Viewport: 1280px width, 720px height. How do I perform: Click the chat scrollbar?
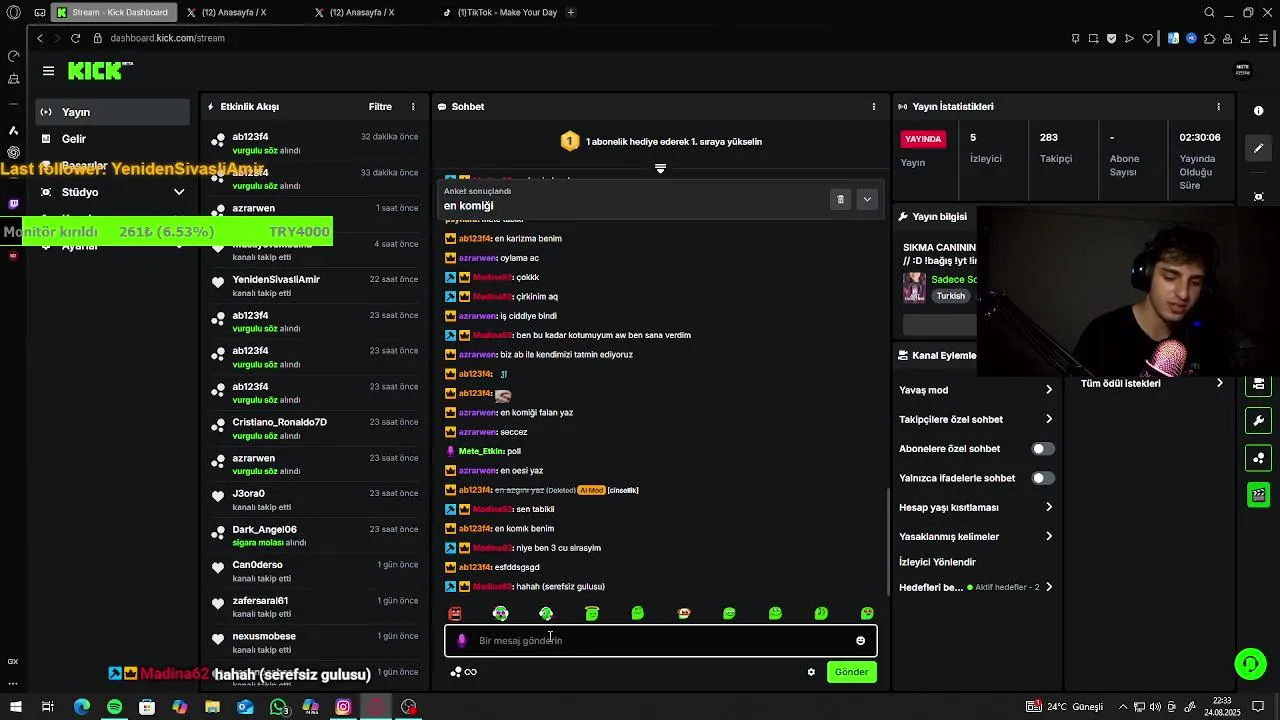[887, 541]
